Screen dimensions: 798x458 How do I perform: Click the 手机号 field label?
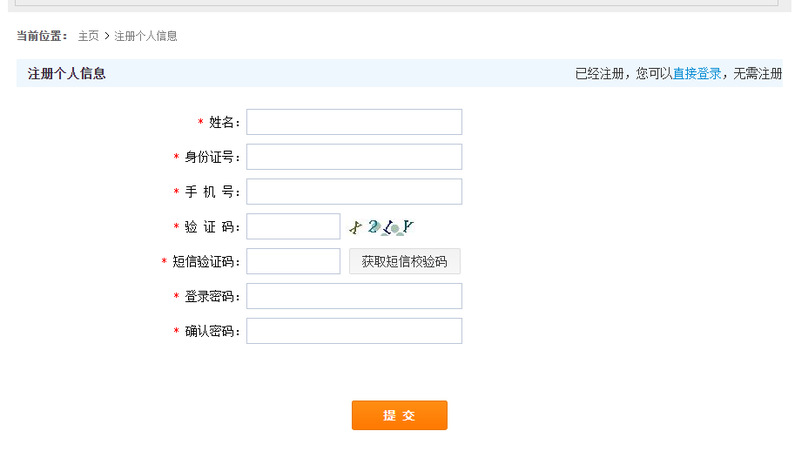pos(211,193)
